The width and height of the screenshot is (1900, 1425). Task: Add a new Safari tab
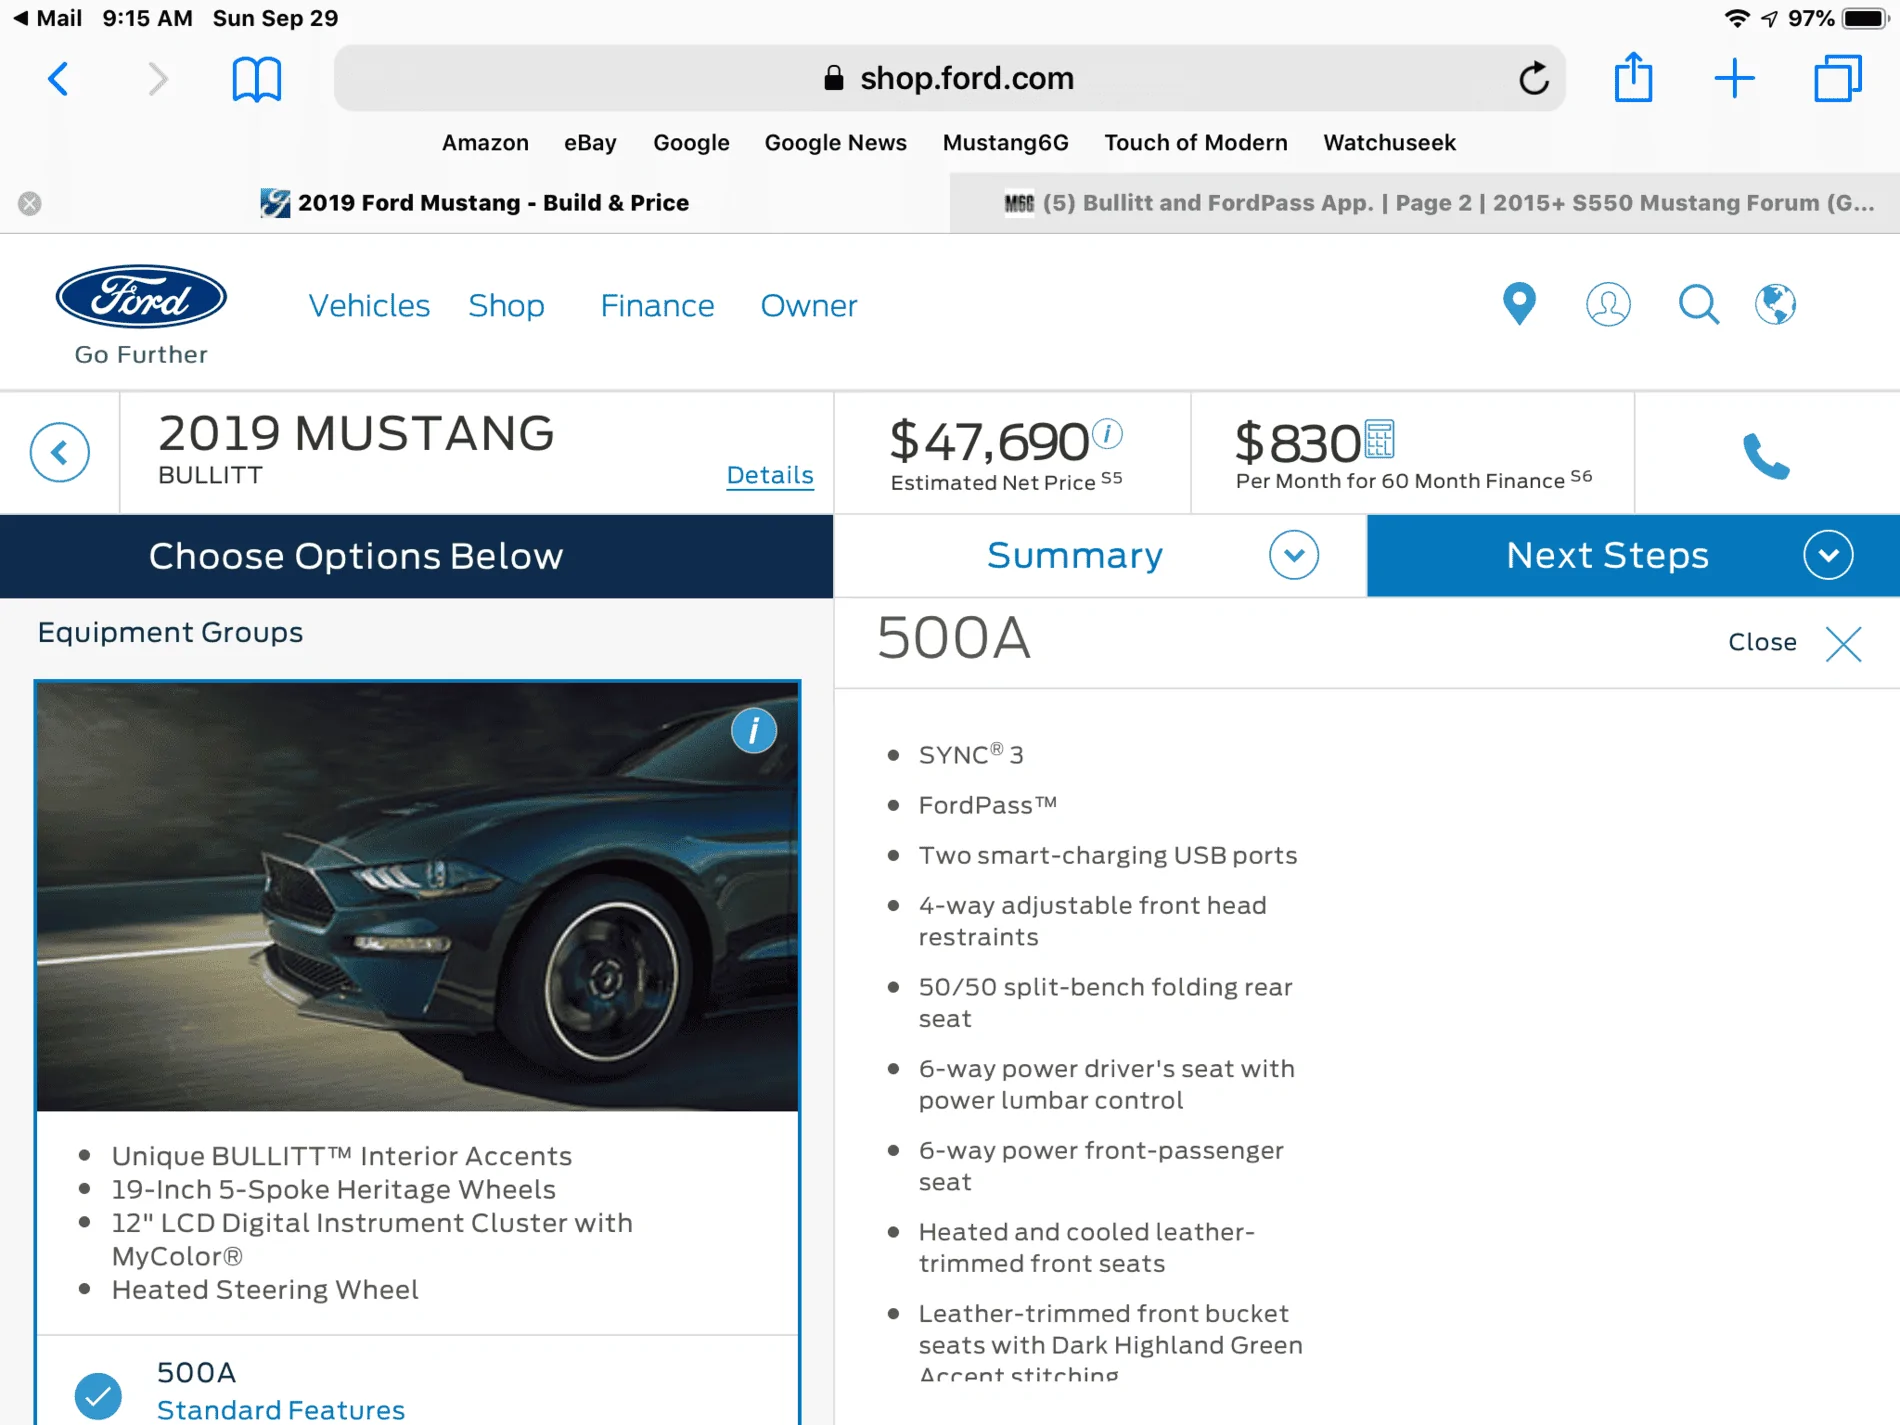point(1734,78)
